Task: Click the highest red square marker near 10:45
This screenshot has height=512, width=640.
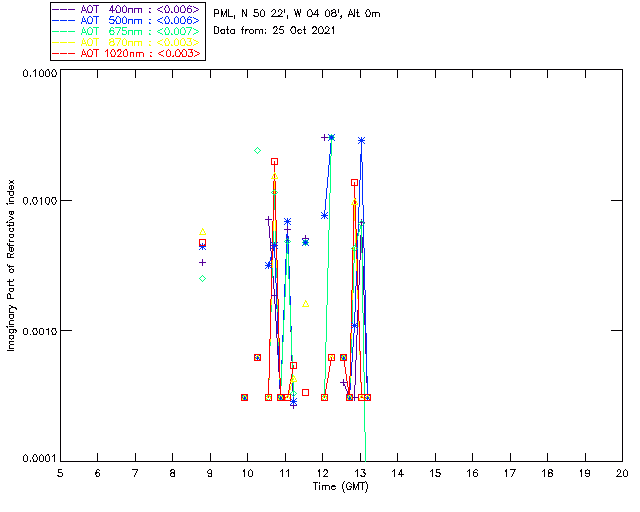Action: (275, 162)
